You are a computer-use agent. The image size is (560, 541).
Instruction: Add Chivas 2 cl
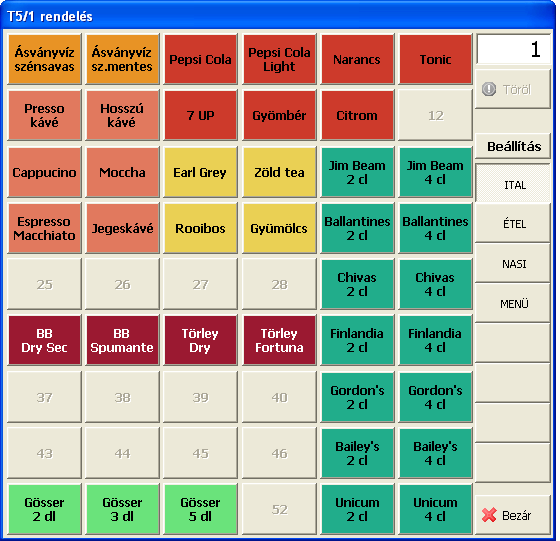pos(357,284)
